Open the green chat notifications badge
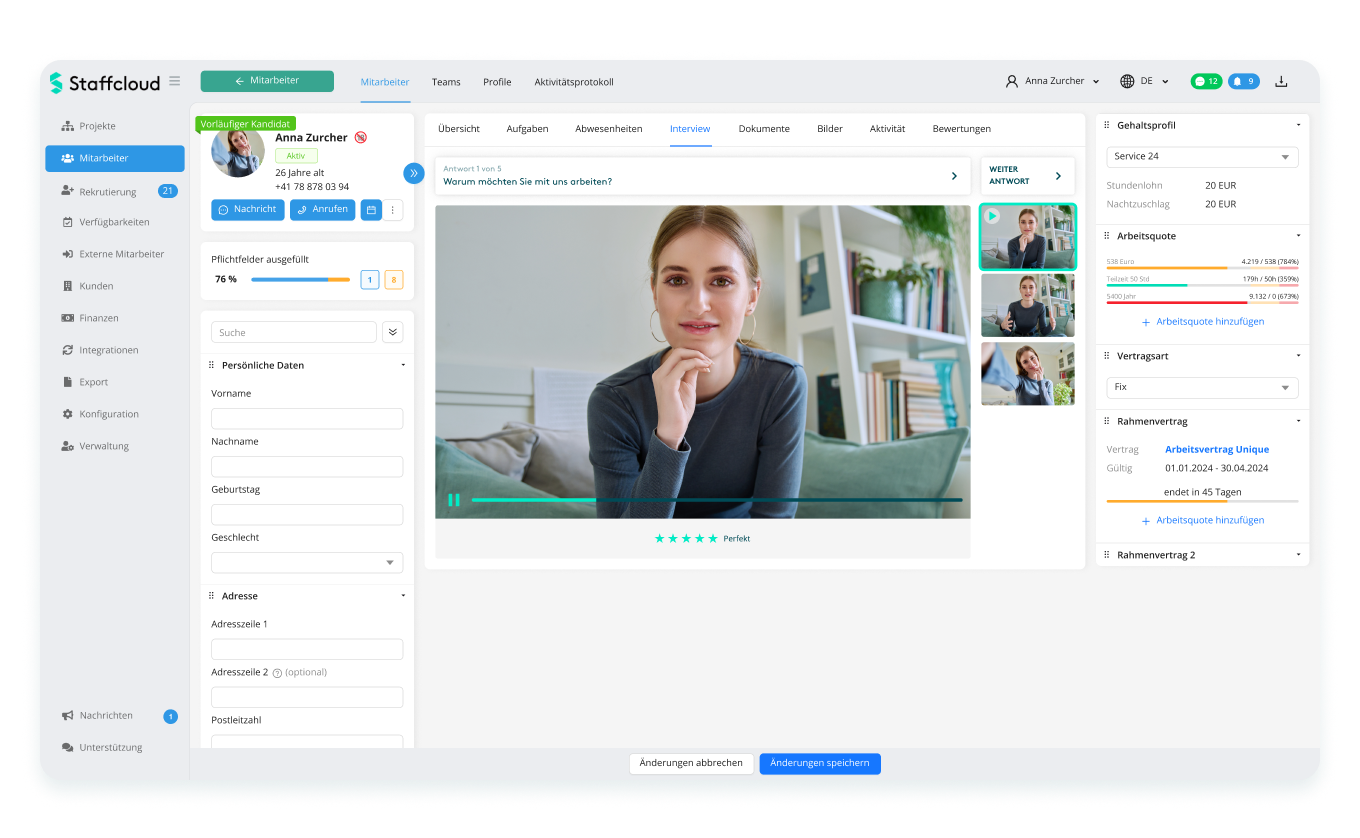1360x838 pixels. pos(1206,82)
